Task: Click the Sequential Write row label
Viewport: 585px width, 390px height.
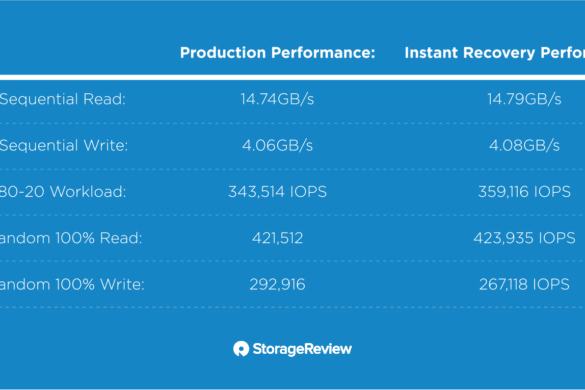Action: pyautogui.click(x=64, y=145)
